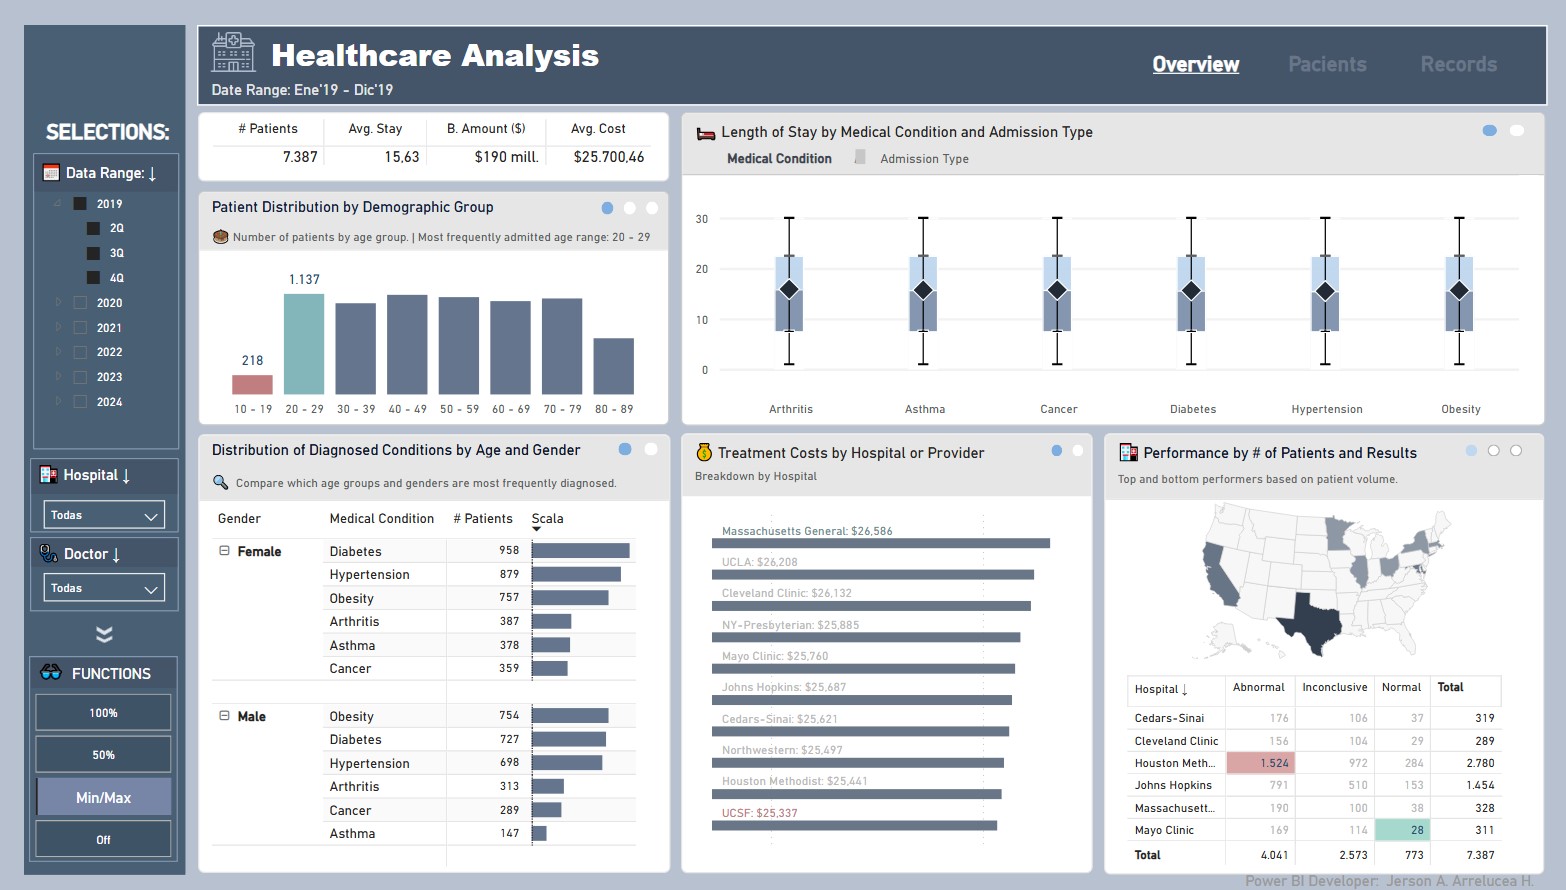Click the Massachusetts General cost bar
The image size is (1566, 890).
point(881,543)
